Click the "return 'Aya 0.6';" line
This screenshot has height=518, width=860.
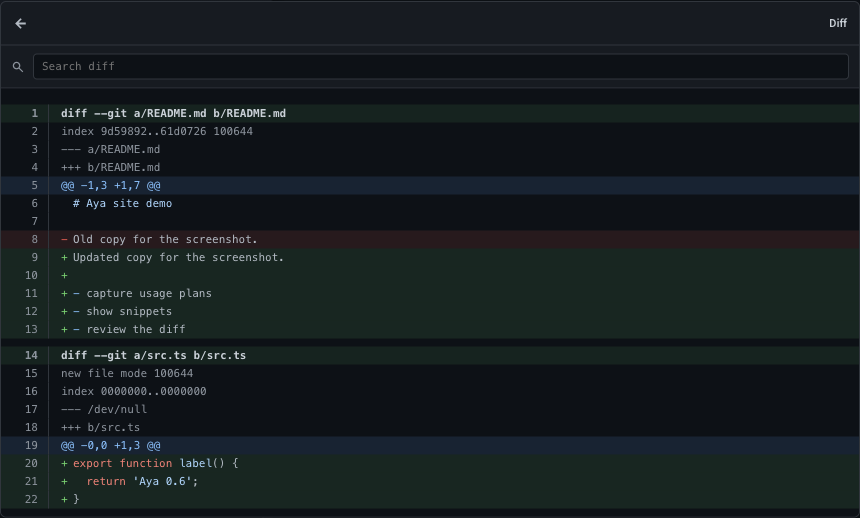pyautogui.click(x=430, y=481)
